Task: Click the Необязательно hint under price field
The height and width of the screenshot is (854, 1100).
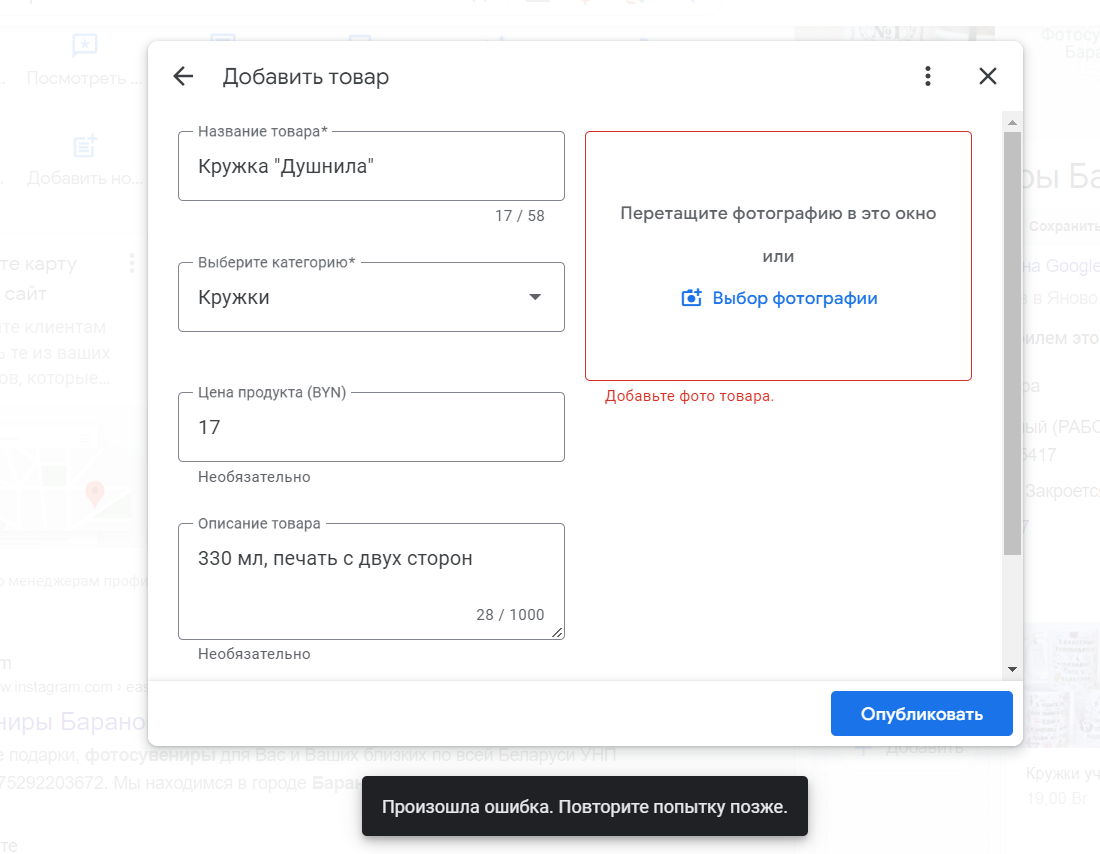Action: [254, 477]
